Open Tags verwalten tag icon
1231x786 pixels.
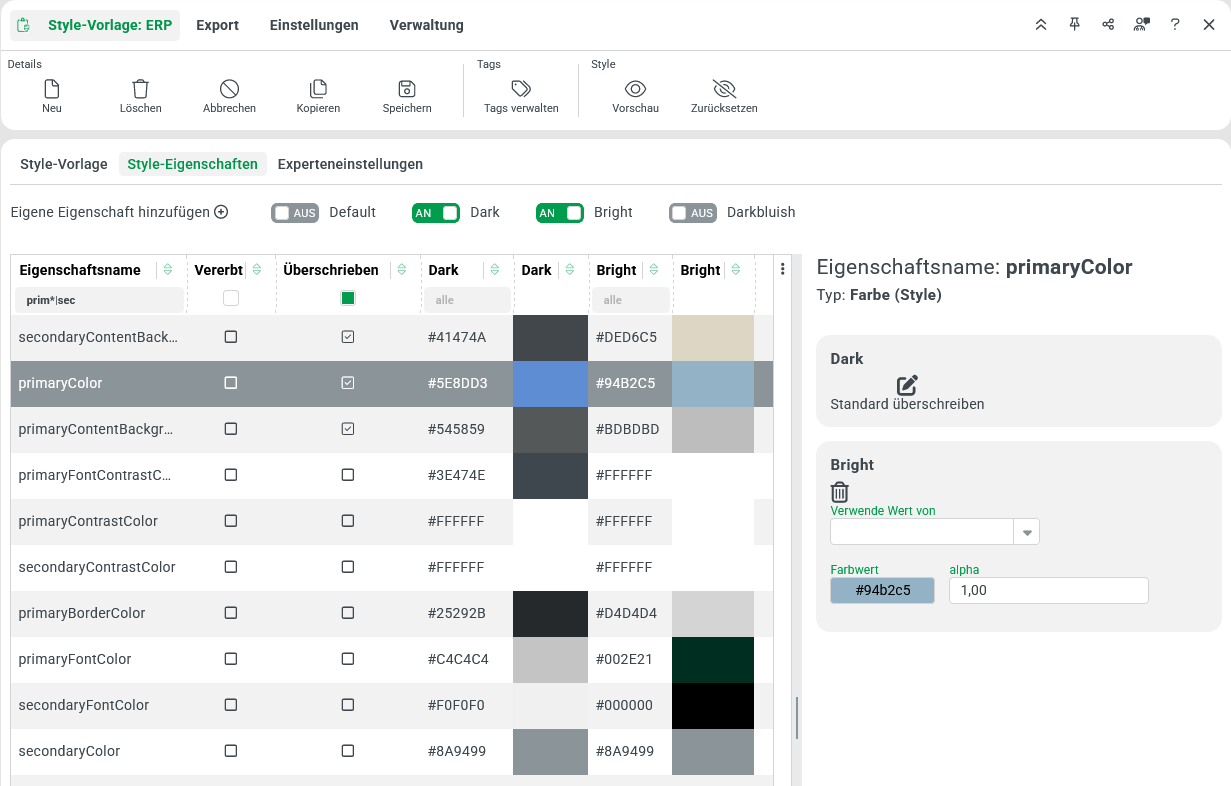[x=521, y=89]
